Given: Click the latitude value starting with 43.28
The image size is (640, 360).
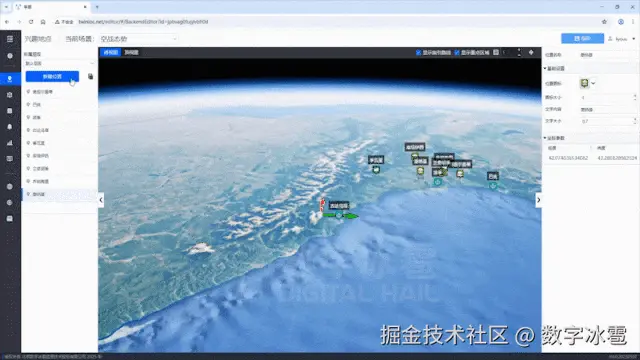Looking at the screenshot, I should click(x=617, y=158).
